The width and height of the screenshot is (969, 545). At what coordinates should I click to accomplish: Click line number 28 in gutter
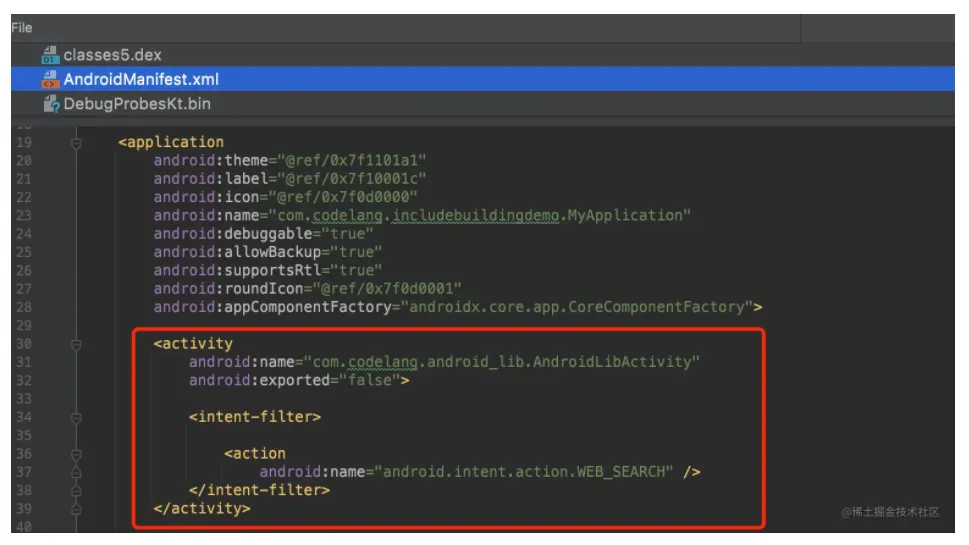coord(24,307)
